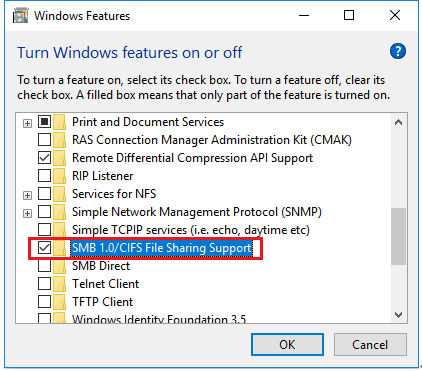Check the Telnet Client checkbox
Viewport: 422px width, 371px height.
pos(44,284)
